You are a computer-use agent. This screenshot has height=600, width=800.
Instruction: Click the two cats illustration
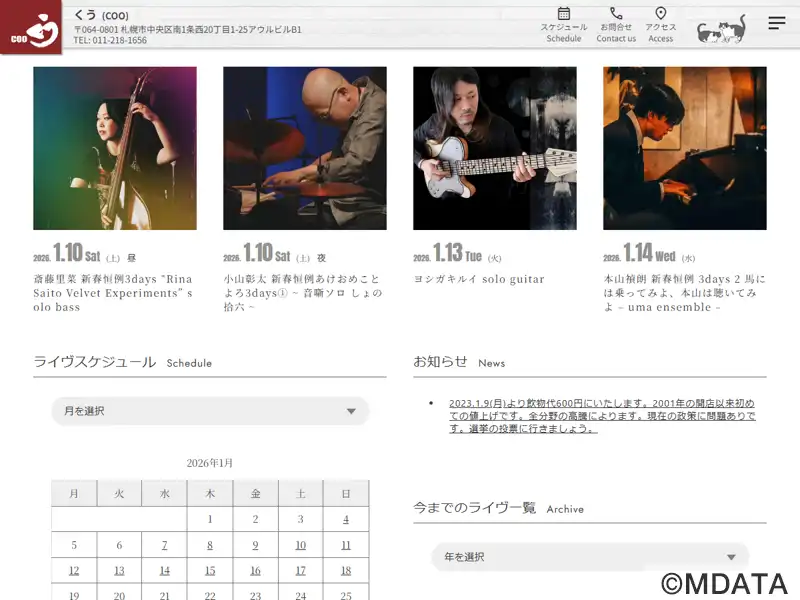click(721, 30)
